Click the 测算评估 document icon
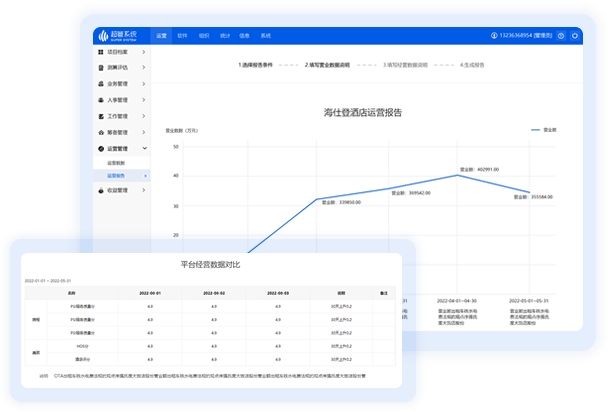The height and width of the screenshot is (412, 610). [100, 67]
